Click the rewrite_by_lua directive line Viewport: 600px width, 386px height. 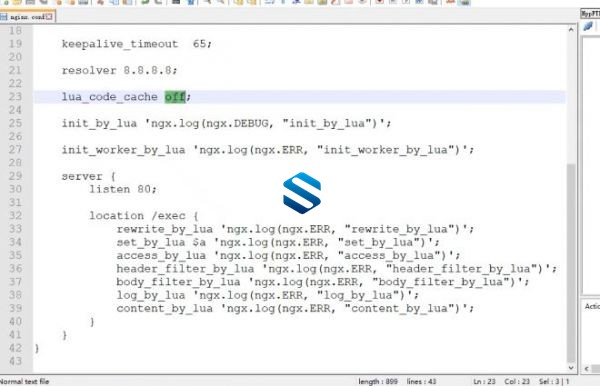[x=295, y=229]
